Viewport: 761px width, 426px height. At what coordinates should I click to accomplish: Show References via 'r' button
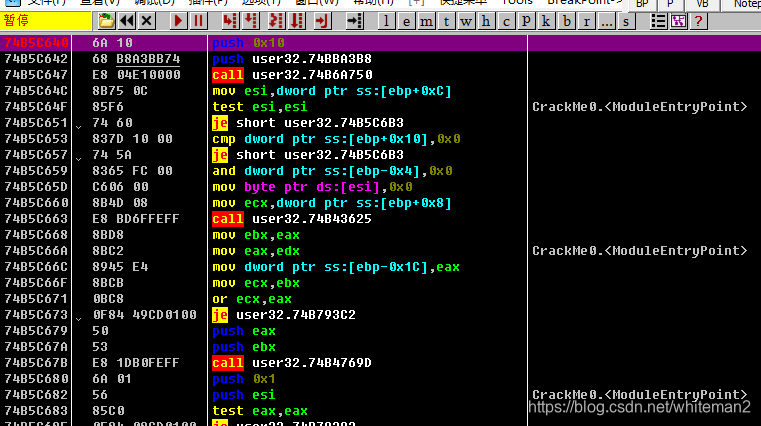point(586,21)
